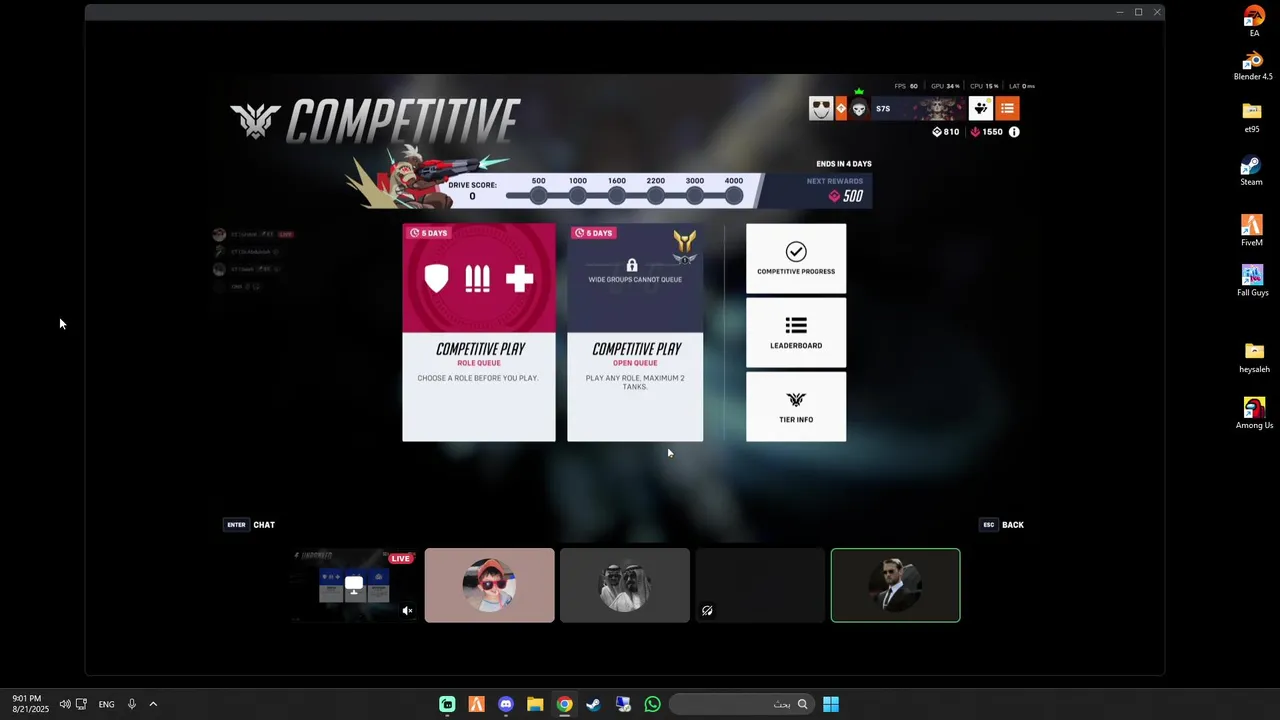
Task: Open WhatsApp from the taskbar
Action: point(653,704)
